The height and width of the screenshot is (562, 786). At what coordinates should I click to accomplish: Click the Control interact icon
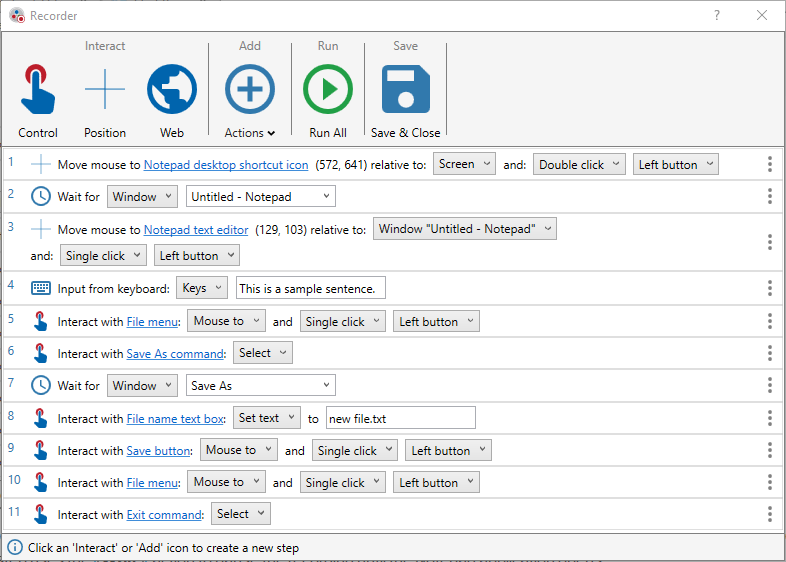(38, 90)
